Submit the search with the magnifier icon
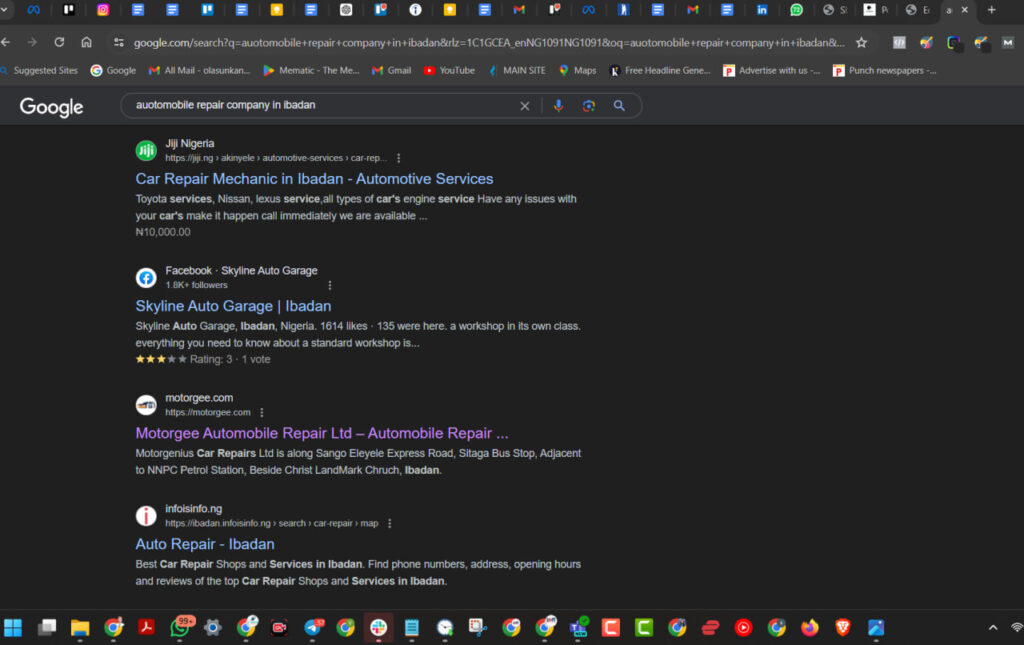This screenshot has height=645, width=1024. pyautogui.click(x=619, y=106)
